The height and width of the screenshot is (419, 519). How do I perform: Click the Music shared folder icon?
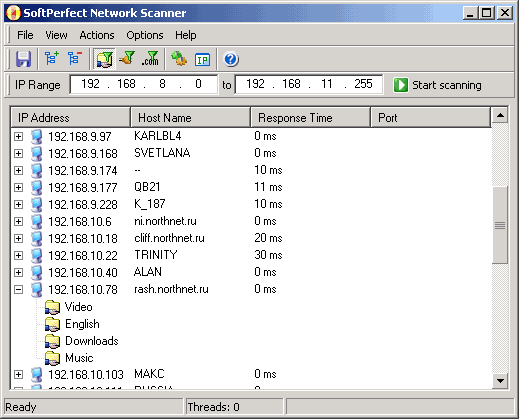coord(52,358)
